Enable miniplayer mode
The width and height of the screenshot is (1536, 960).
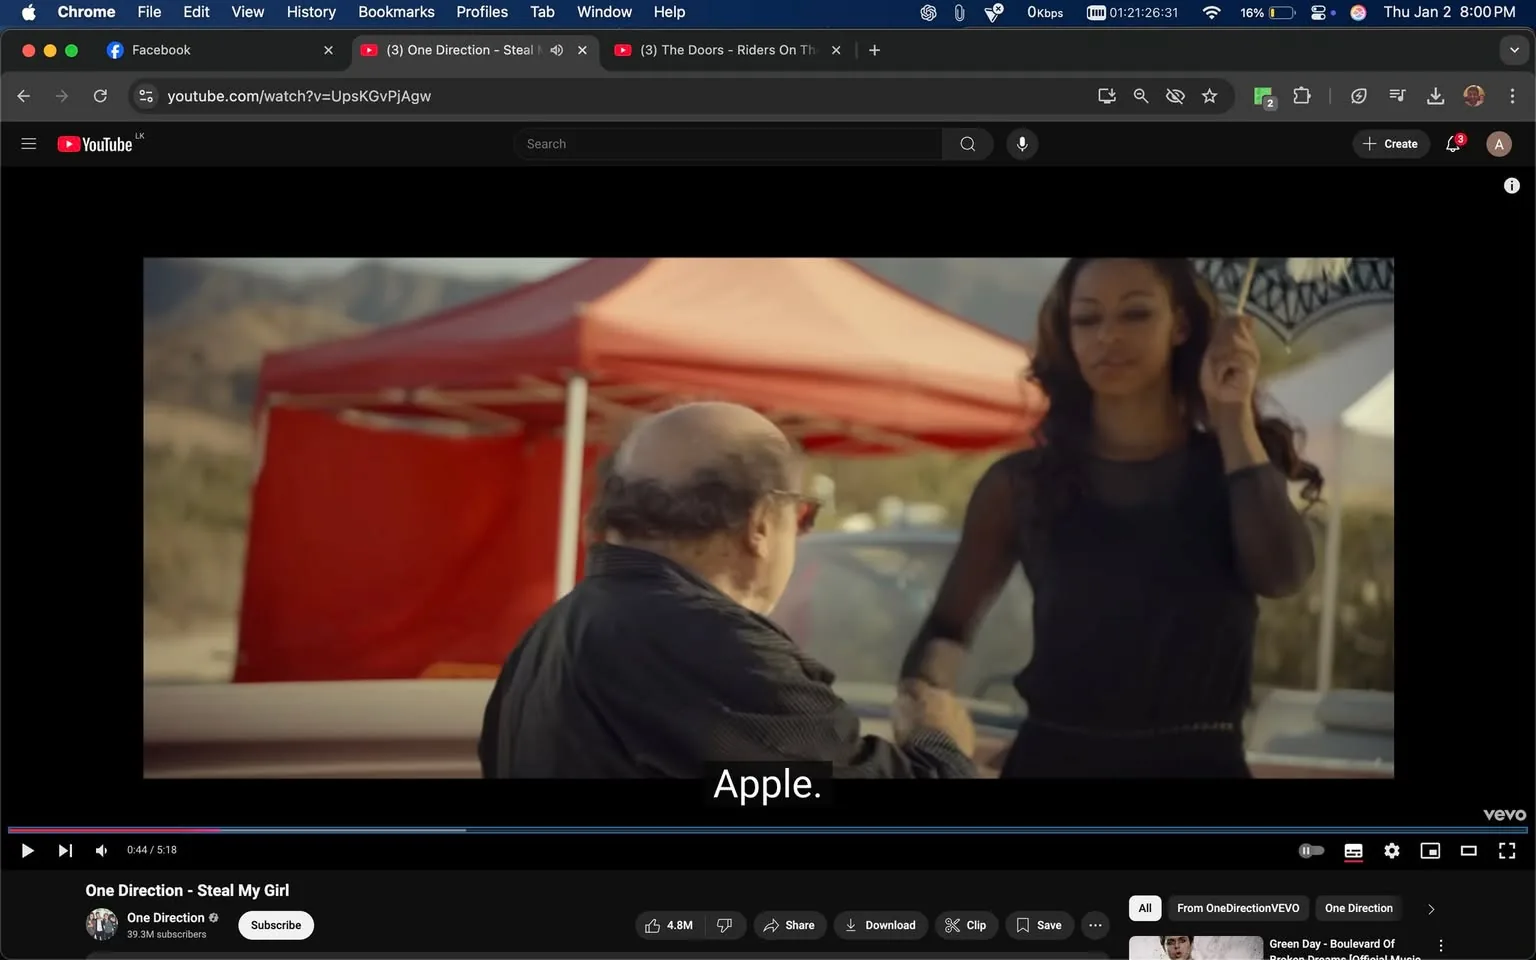pyautogui.click(x=1430, y=850)
